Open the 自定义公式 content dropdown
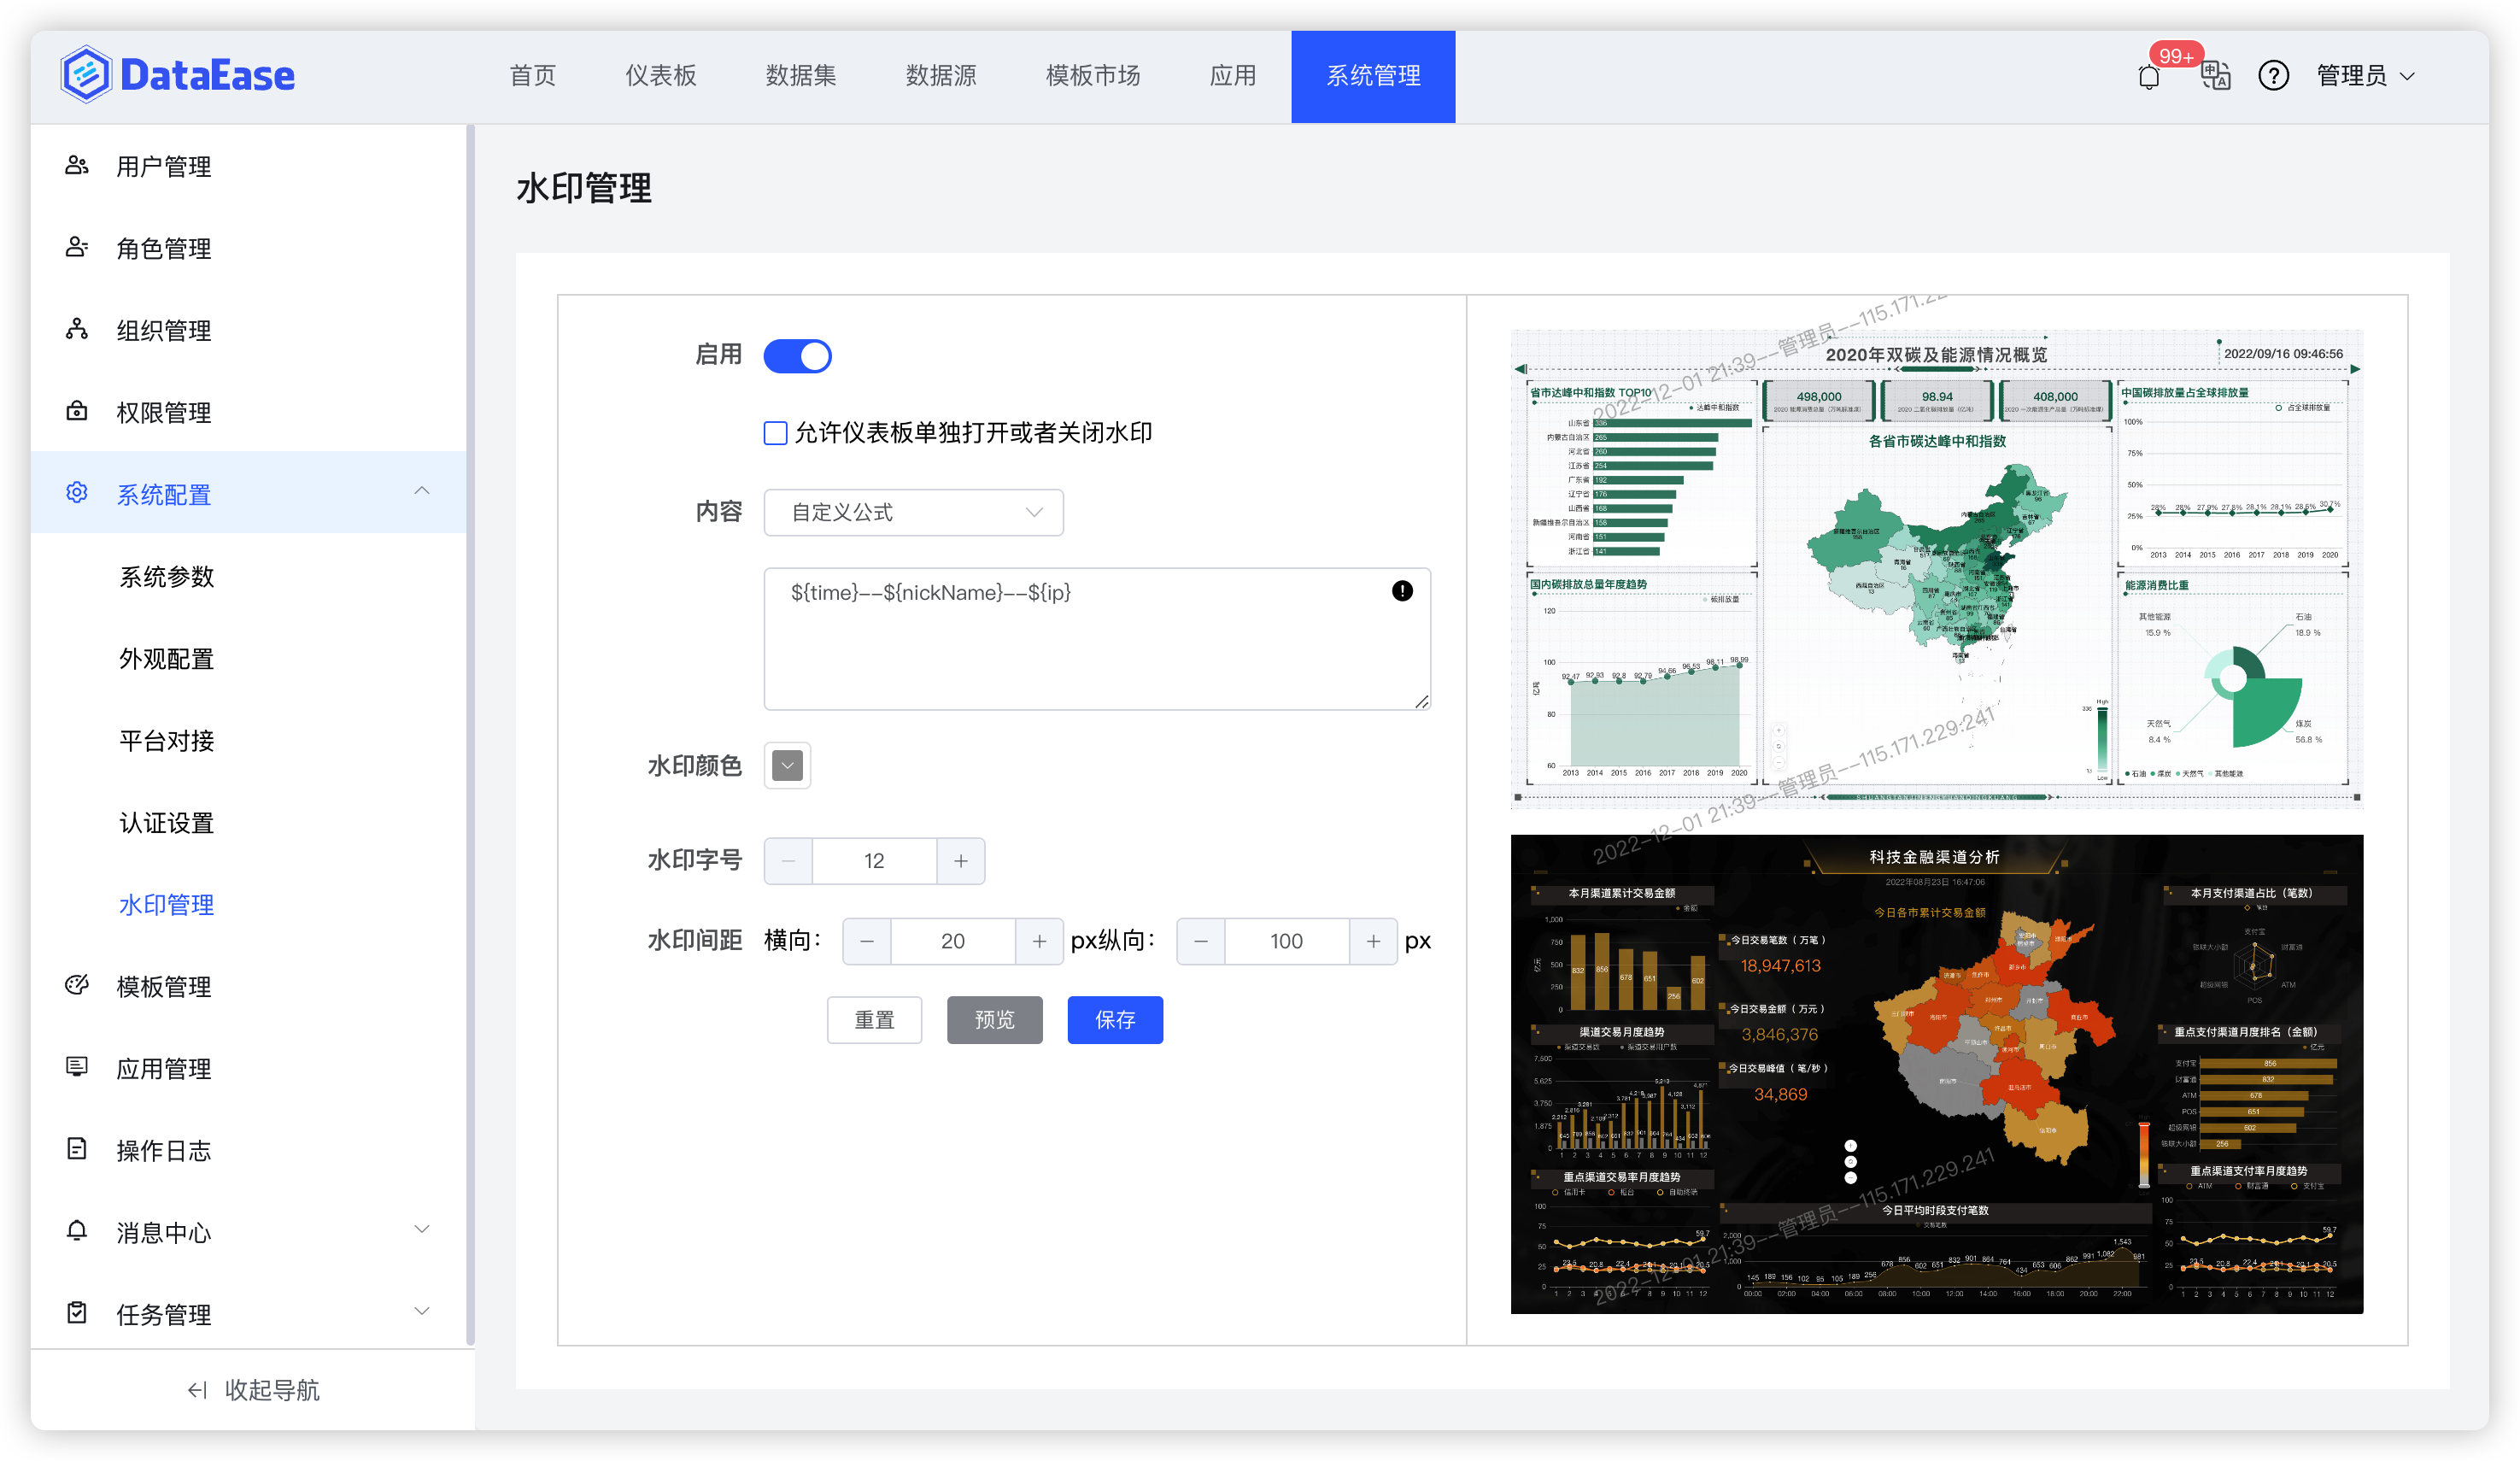 [913, 512]
